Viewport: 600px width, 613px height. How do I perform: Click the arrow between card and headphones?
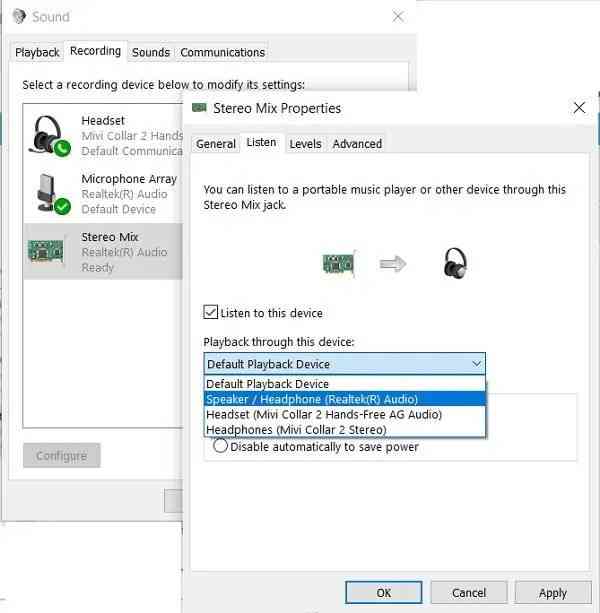click(x=393, y=263)
